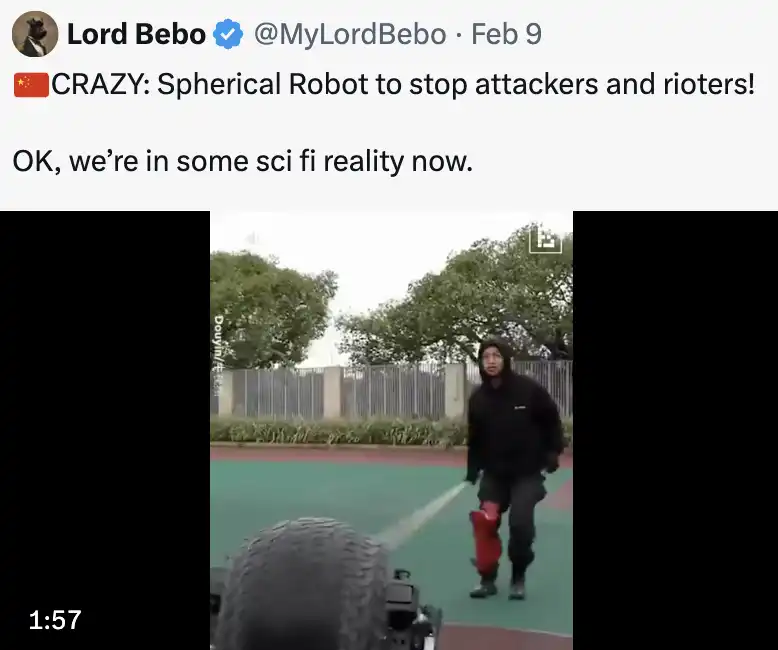Click the faint logo in video's upper-left sky
Image resolution: width=778 pixels, height=650 pixels.
point(254,239)
